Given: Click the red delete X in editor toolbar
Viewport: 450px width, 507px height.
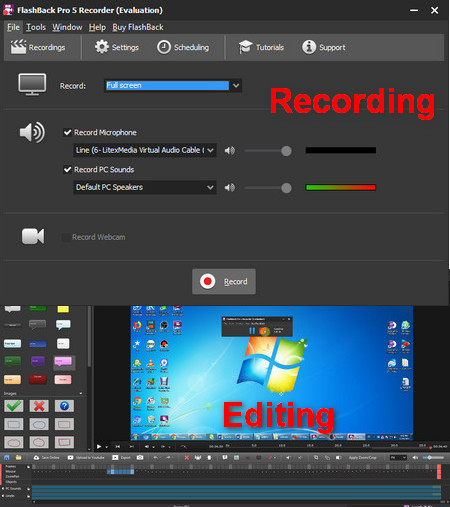Looking at the screenshot, I should tap(187, 458).
